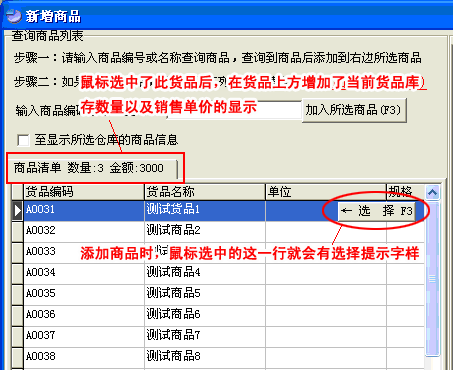453x370 pixels.
Task: Click 测试商品2 name cell
Action: pyautogui.click(x=205, y=231)
